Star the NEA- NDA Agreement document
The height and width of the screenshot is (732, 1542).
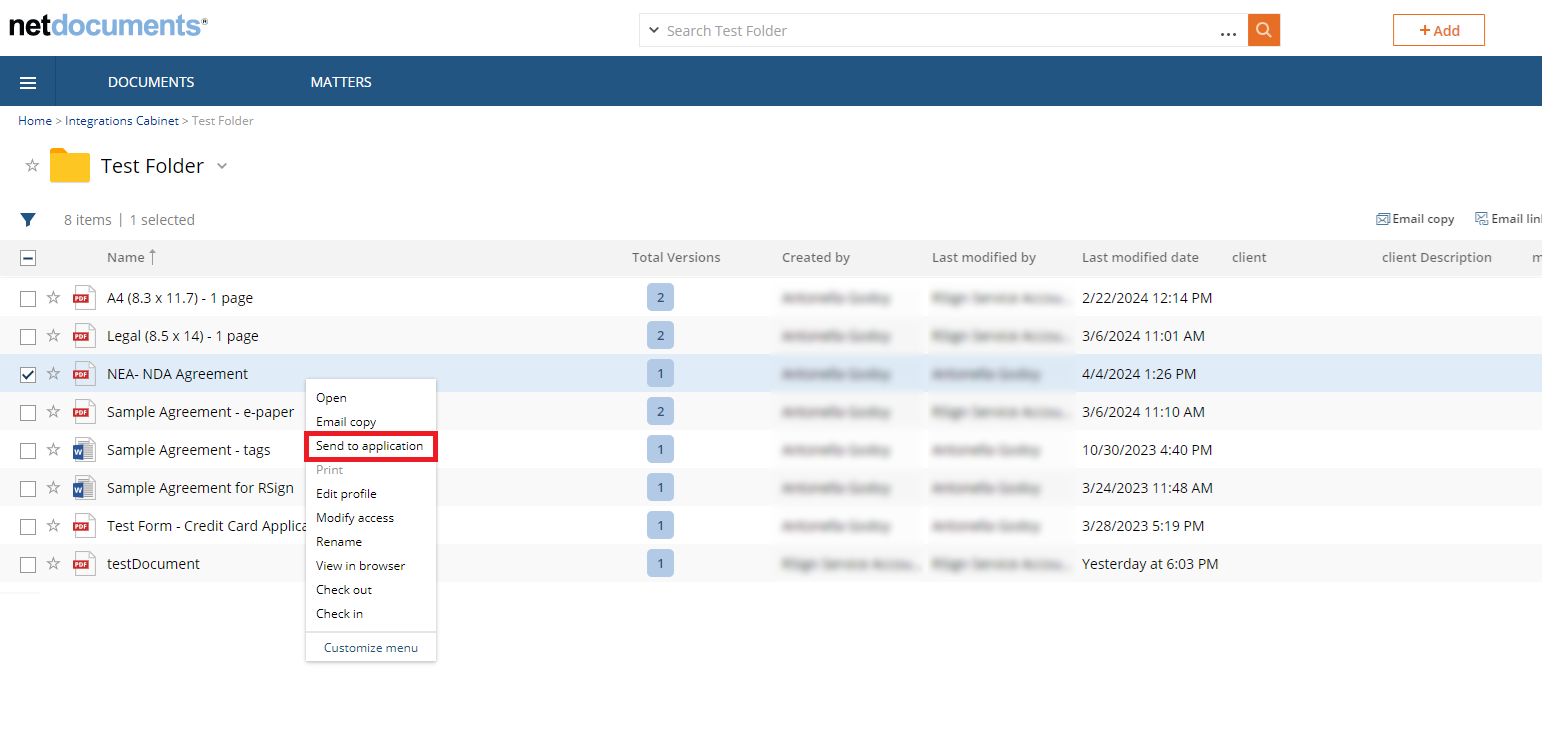[54, 374]
